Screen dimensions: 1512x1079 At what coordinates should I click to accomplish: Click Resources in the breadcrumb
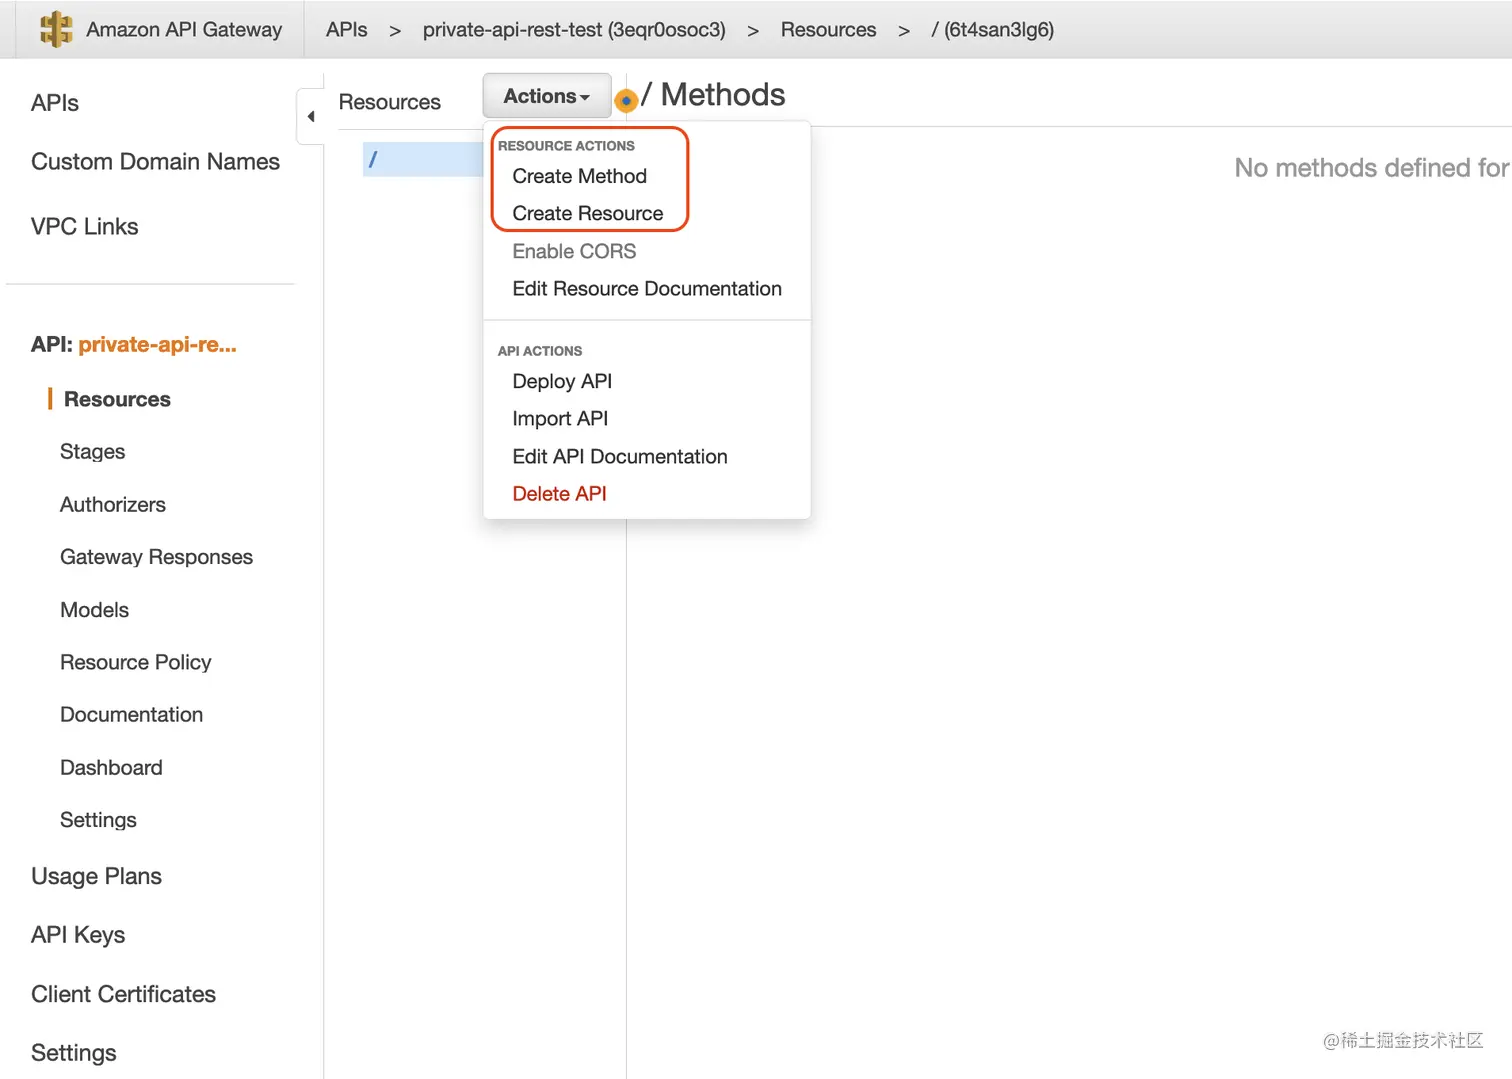(828, 29)
